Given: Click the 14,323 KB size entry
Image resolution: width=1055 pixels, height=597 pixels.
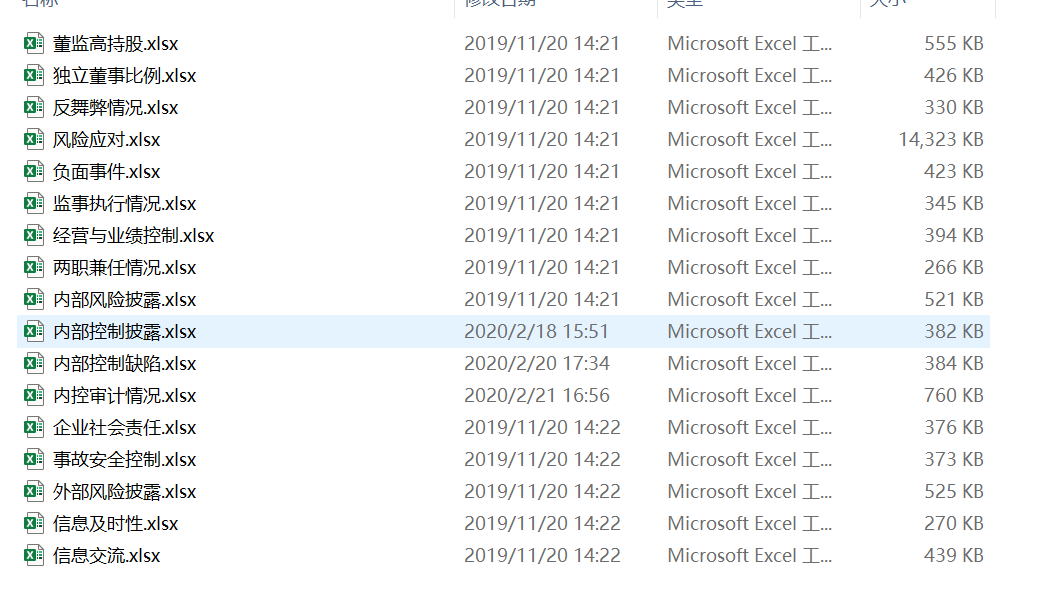Looking at the screenshot, I should [940, 139].
